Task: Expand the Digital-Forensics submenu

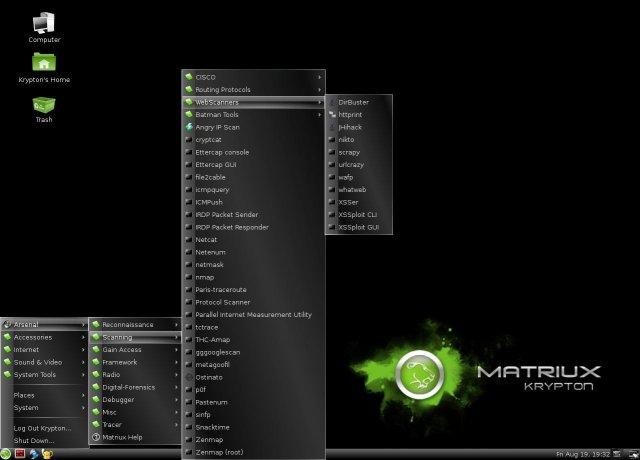Action: tap(135, 387)
